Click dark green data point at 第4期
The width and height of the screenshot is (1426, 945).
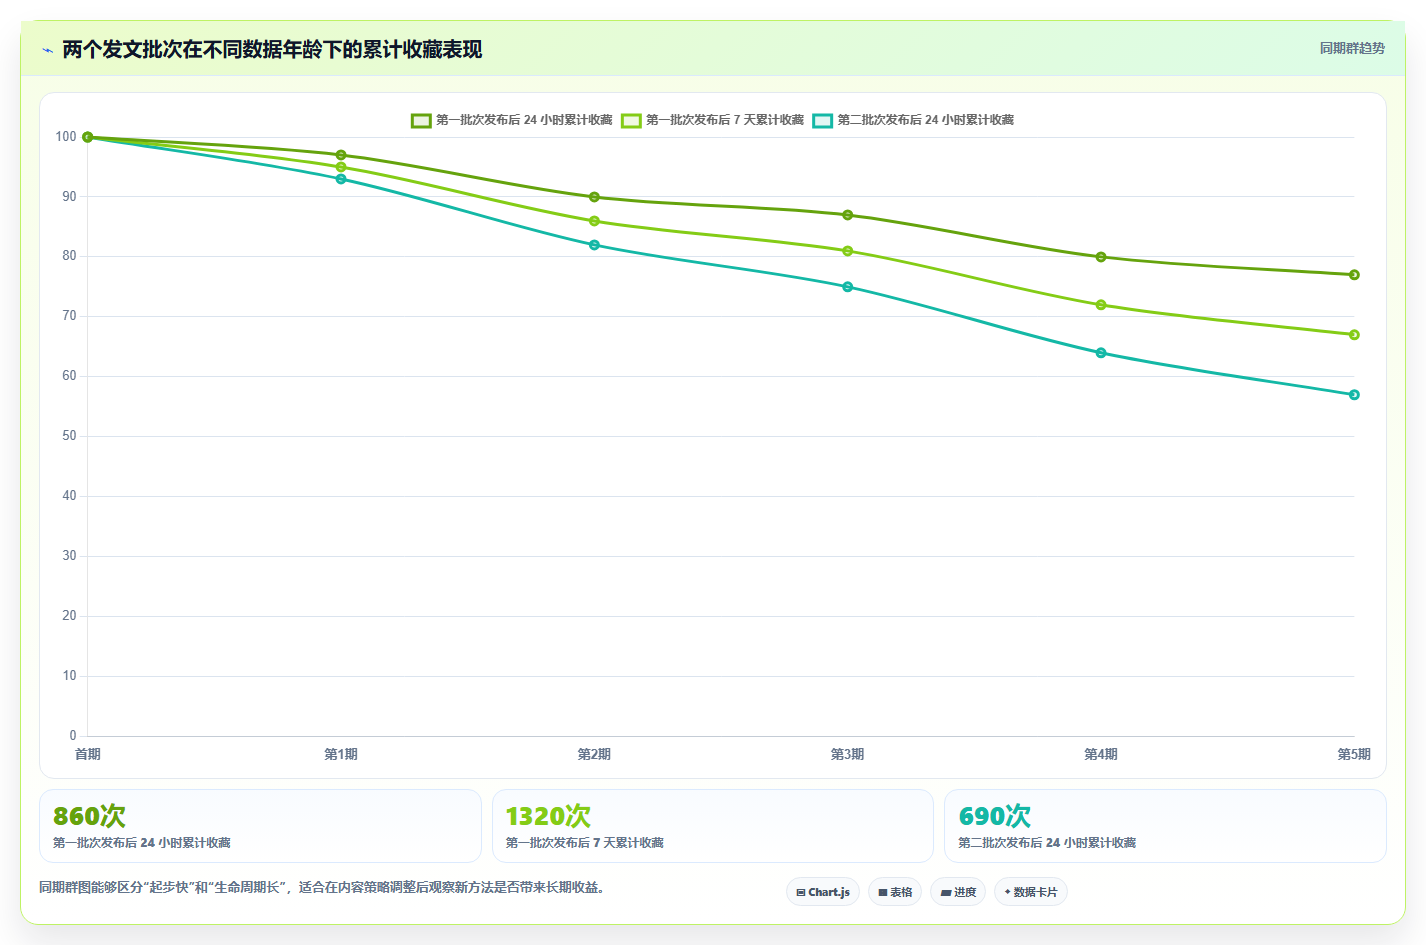[x=1101, y=257]
